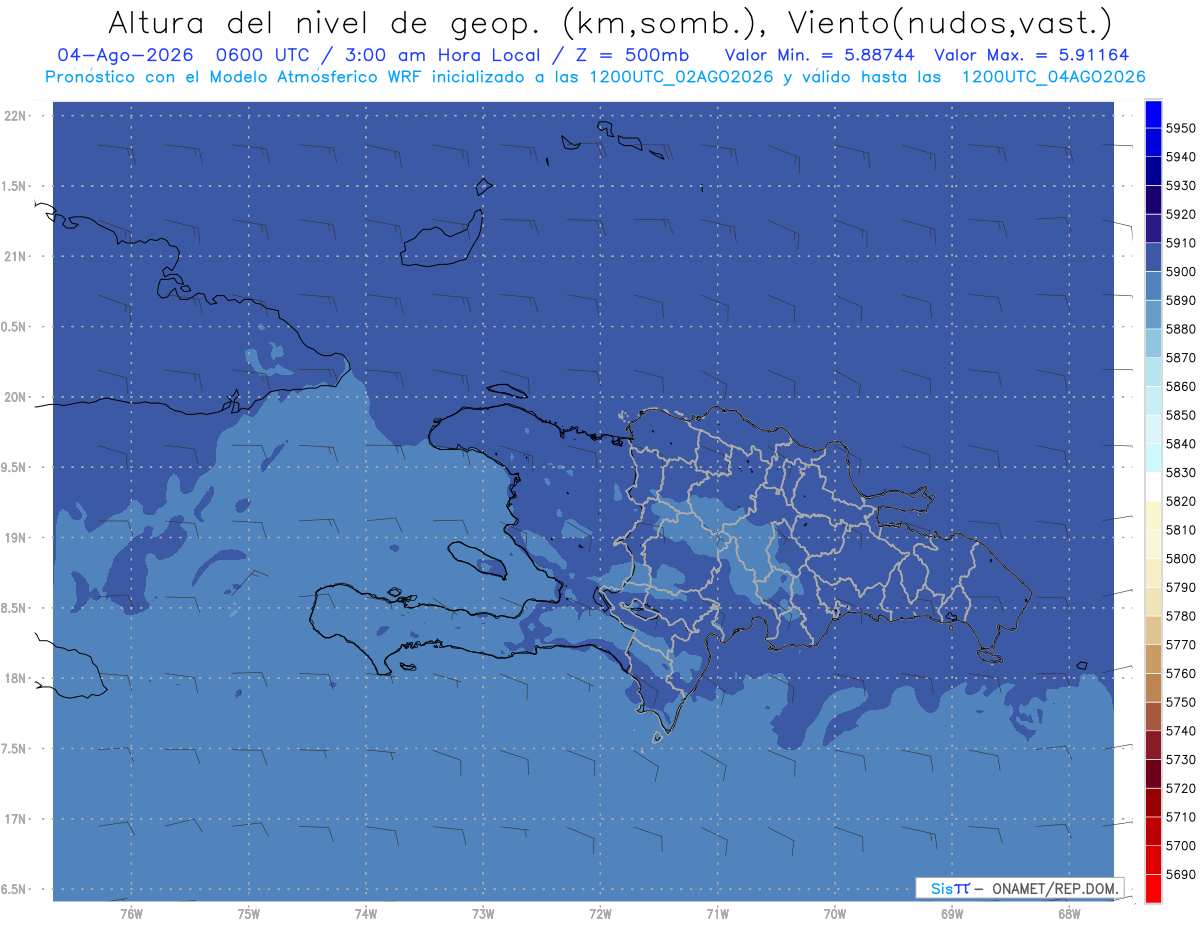Click the legend value 5830
The width and height of the screenshot is (1200, 927).
1180,473
